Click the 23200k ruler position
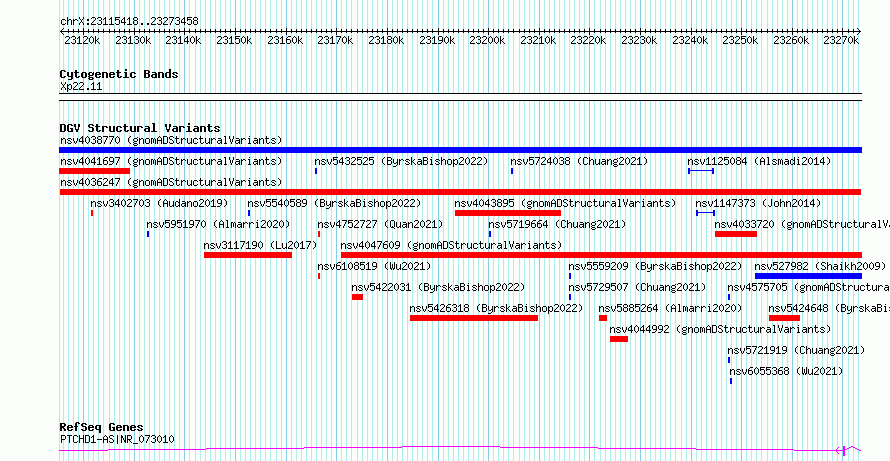Screen dimensions: 890x461 click(x=487, y=40)
